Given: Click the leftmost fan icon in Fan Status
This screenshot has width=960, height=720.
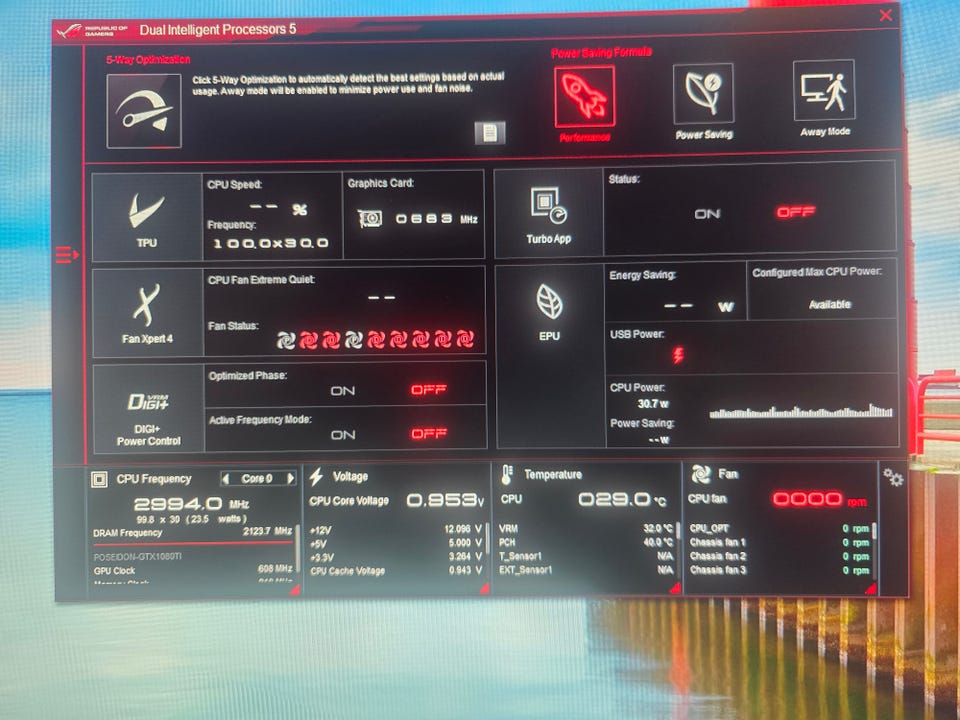Looking at the screenshot, I should 286,340.
